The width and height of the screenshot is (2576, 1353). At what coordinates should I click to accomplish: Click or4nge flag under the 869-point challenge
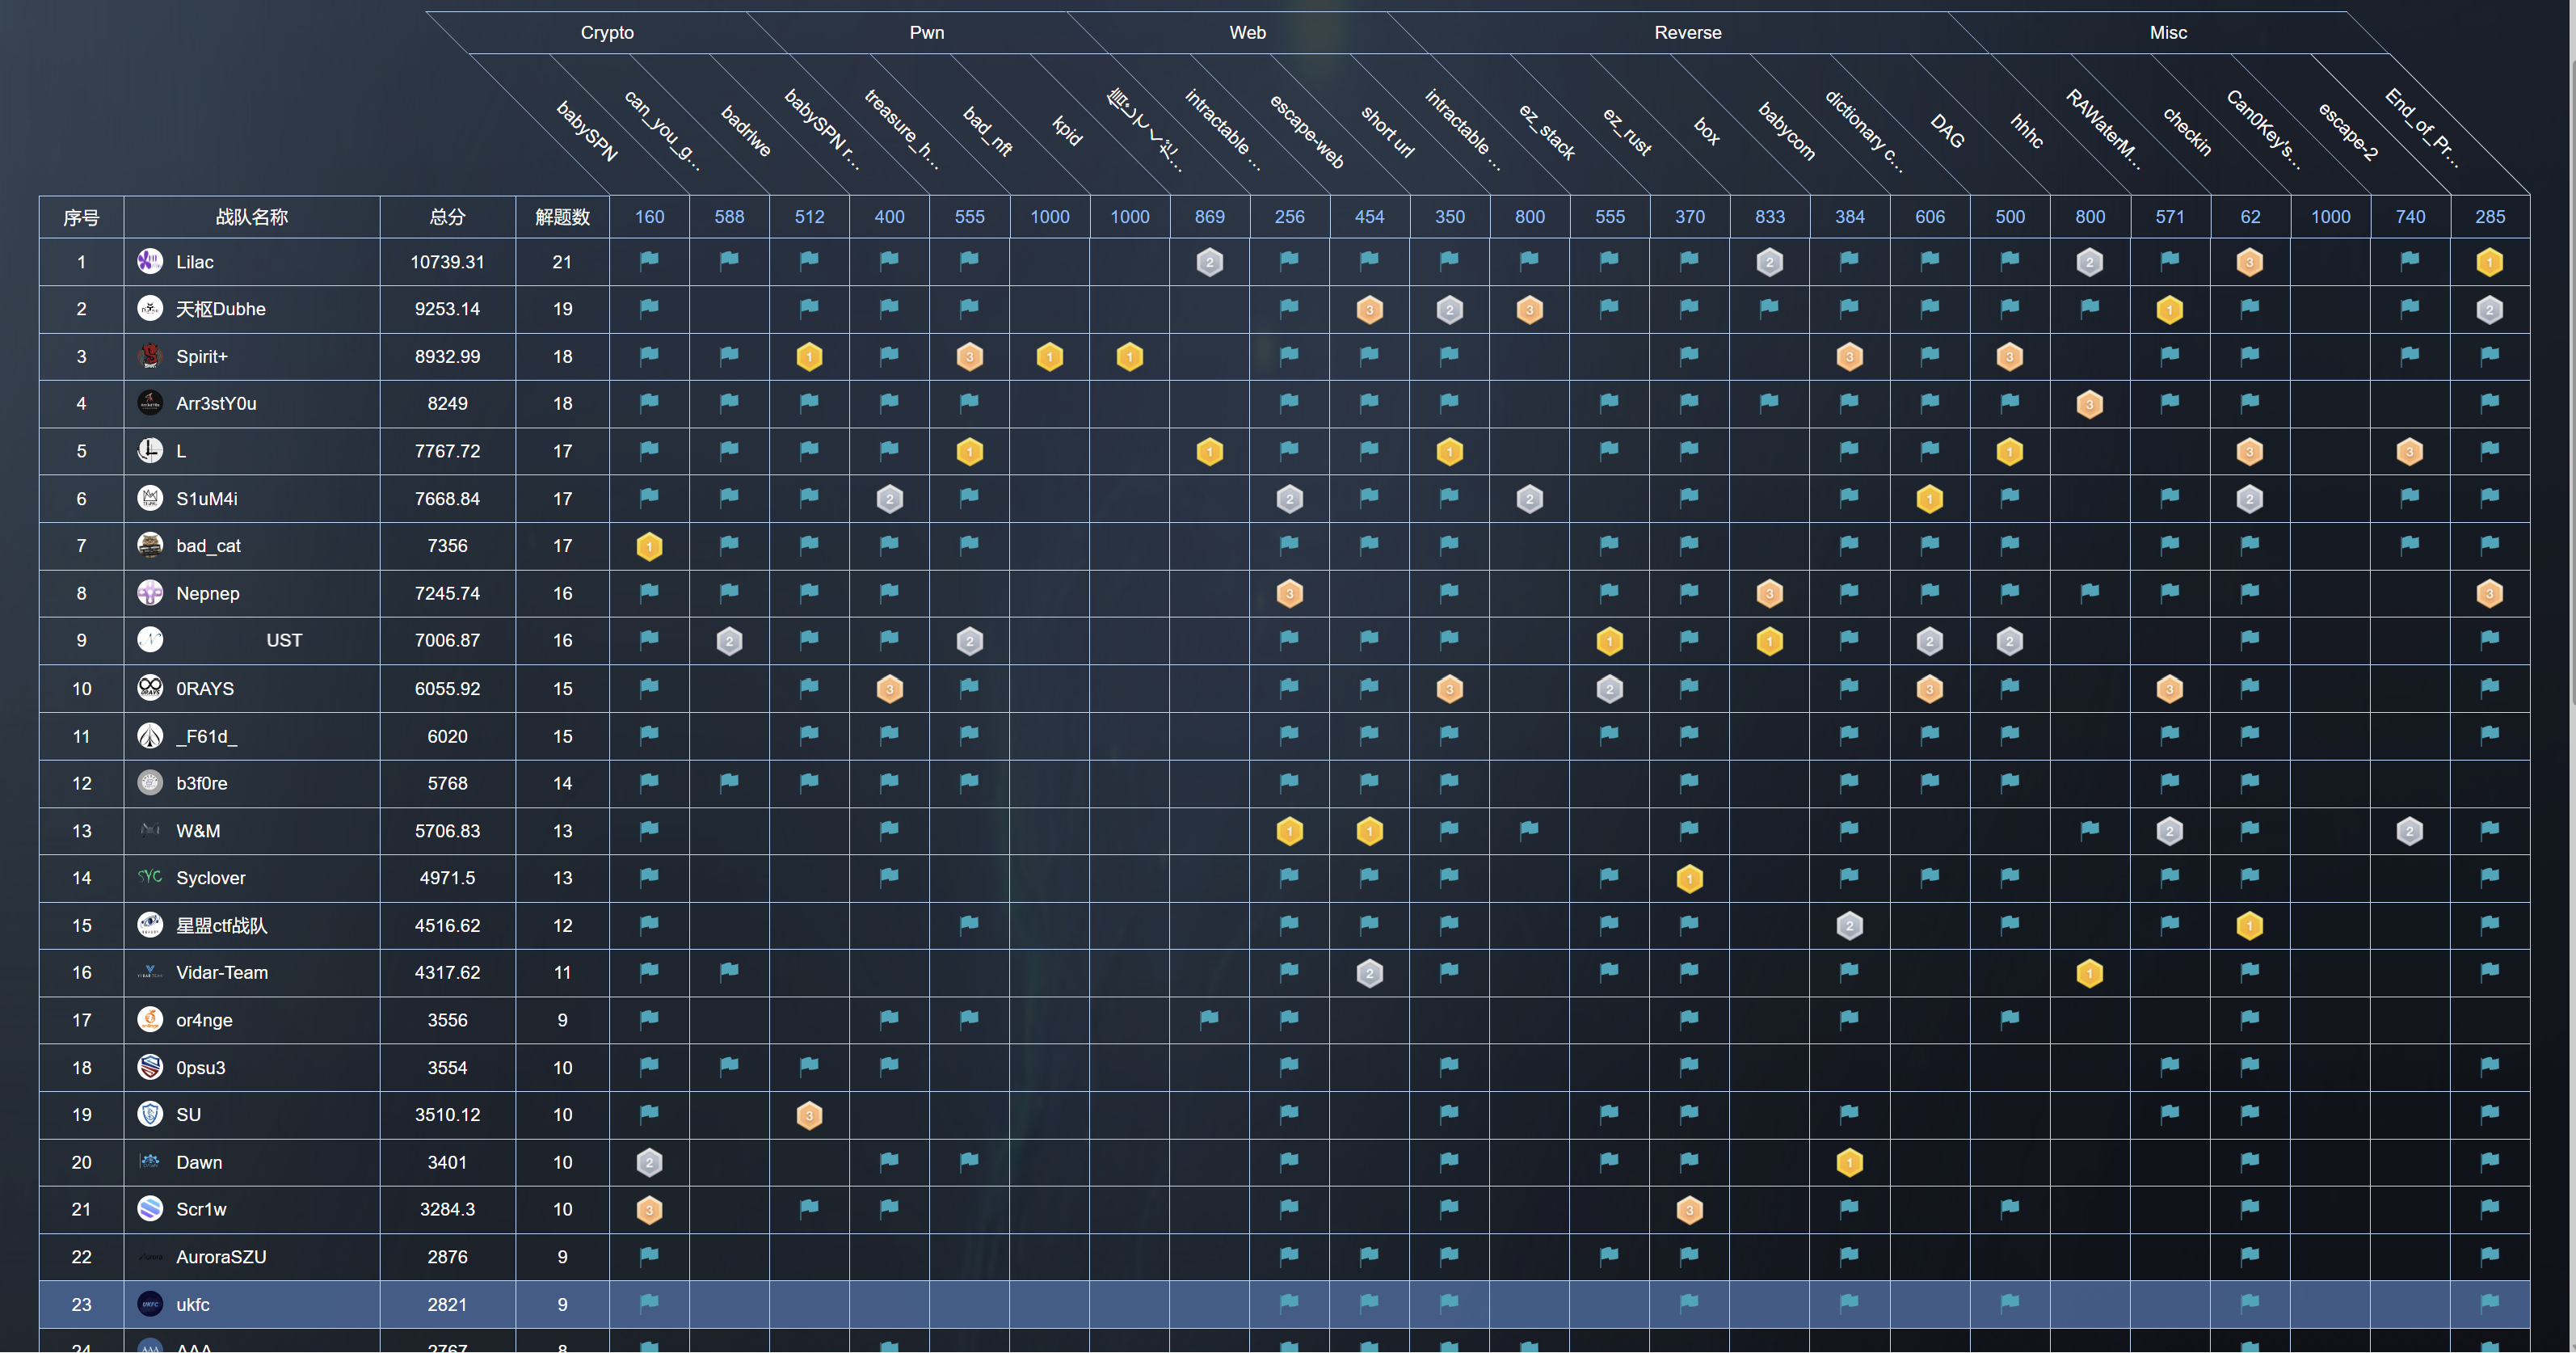pos(1209,1019)
